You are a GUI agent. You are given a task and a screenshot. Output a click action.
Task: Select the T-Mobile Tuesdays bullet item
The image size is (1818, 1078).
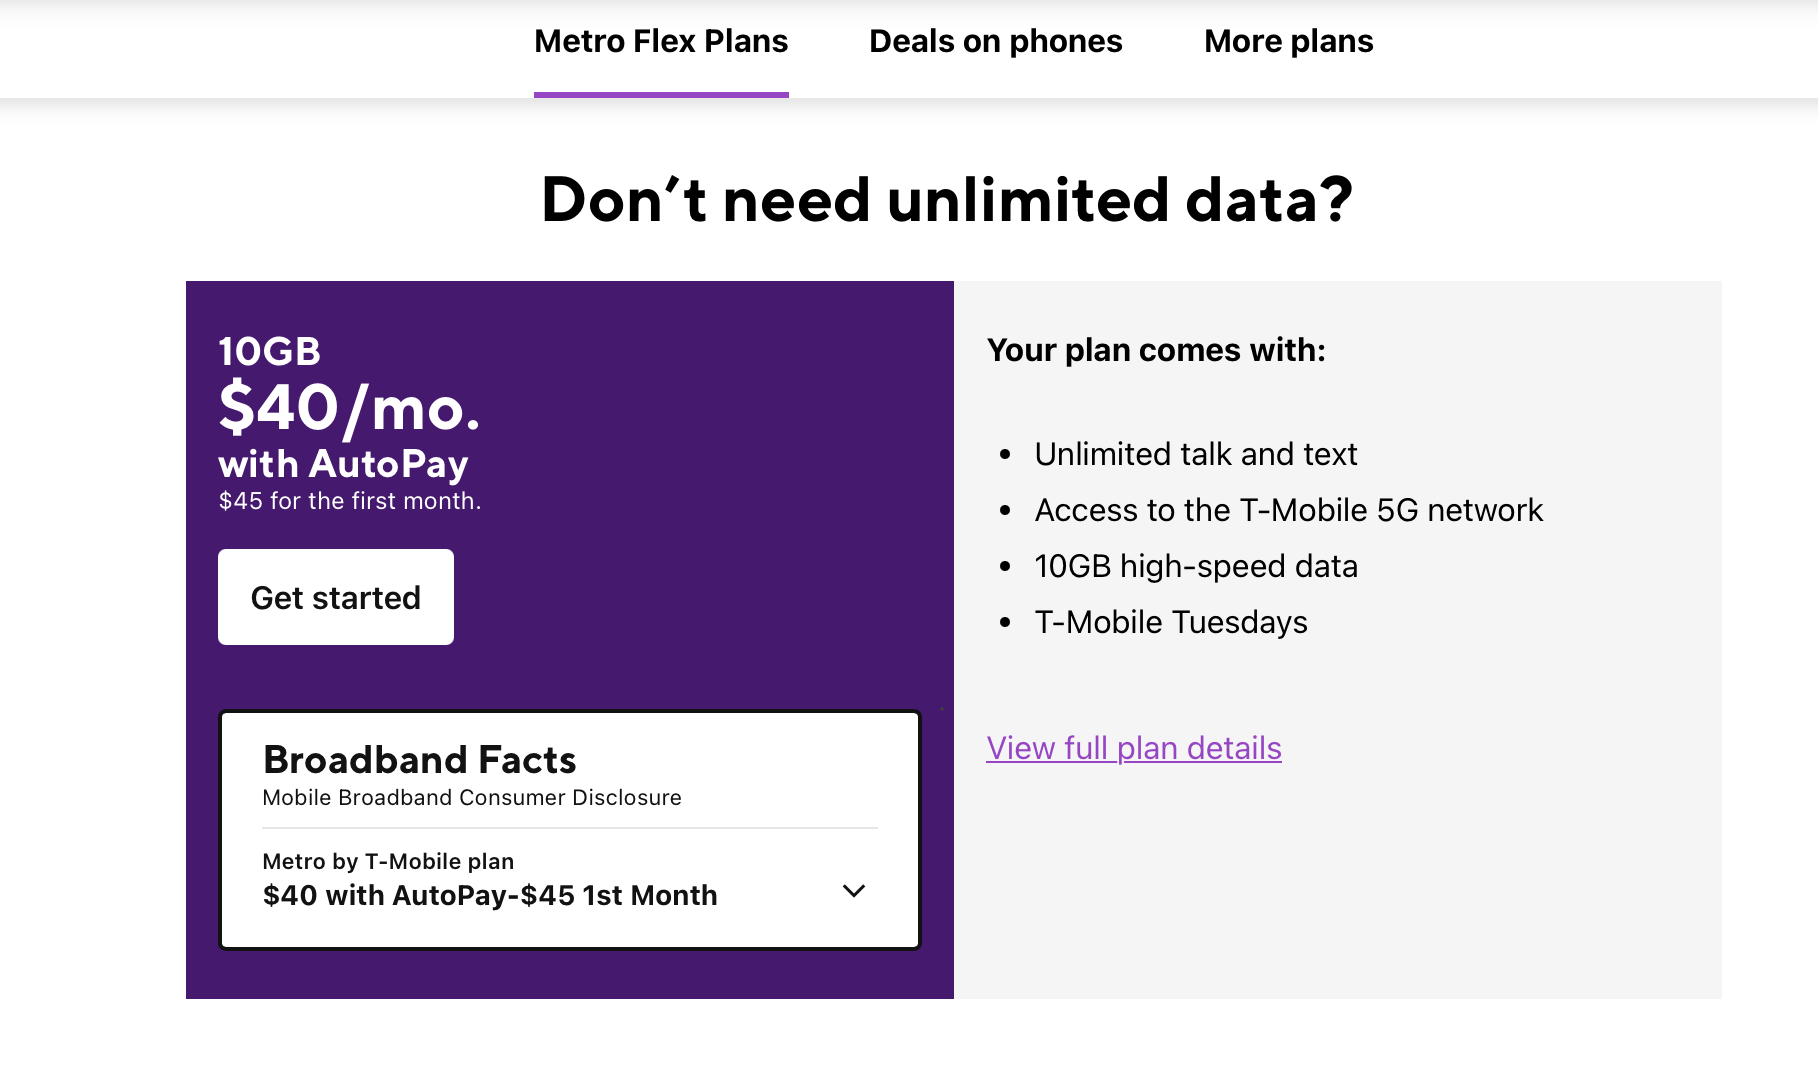click(1171, 621)
